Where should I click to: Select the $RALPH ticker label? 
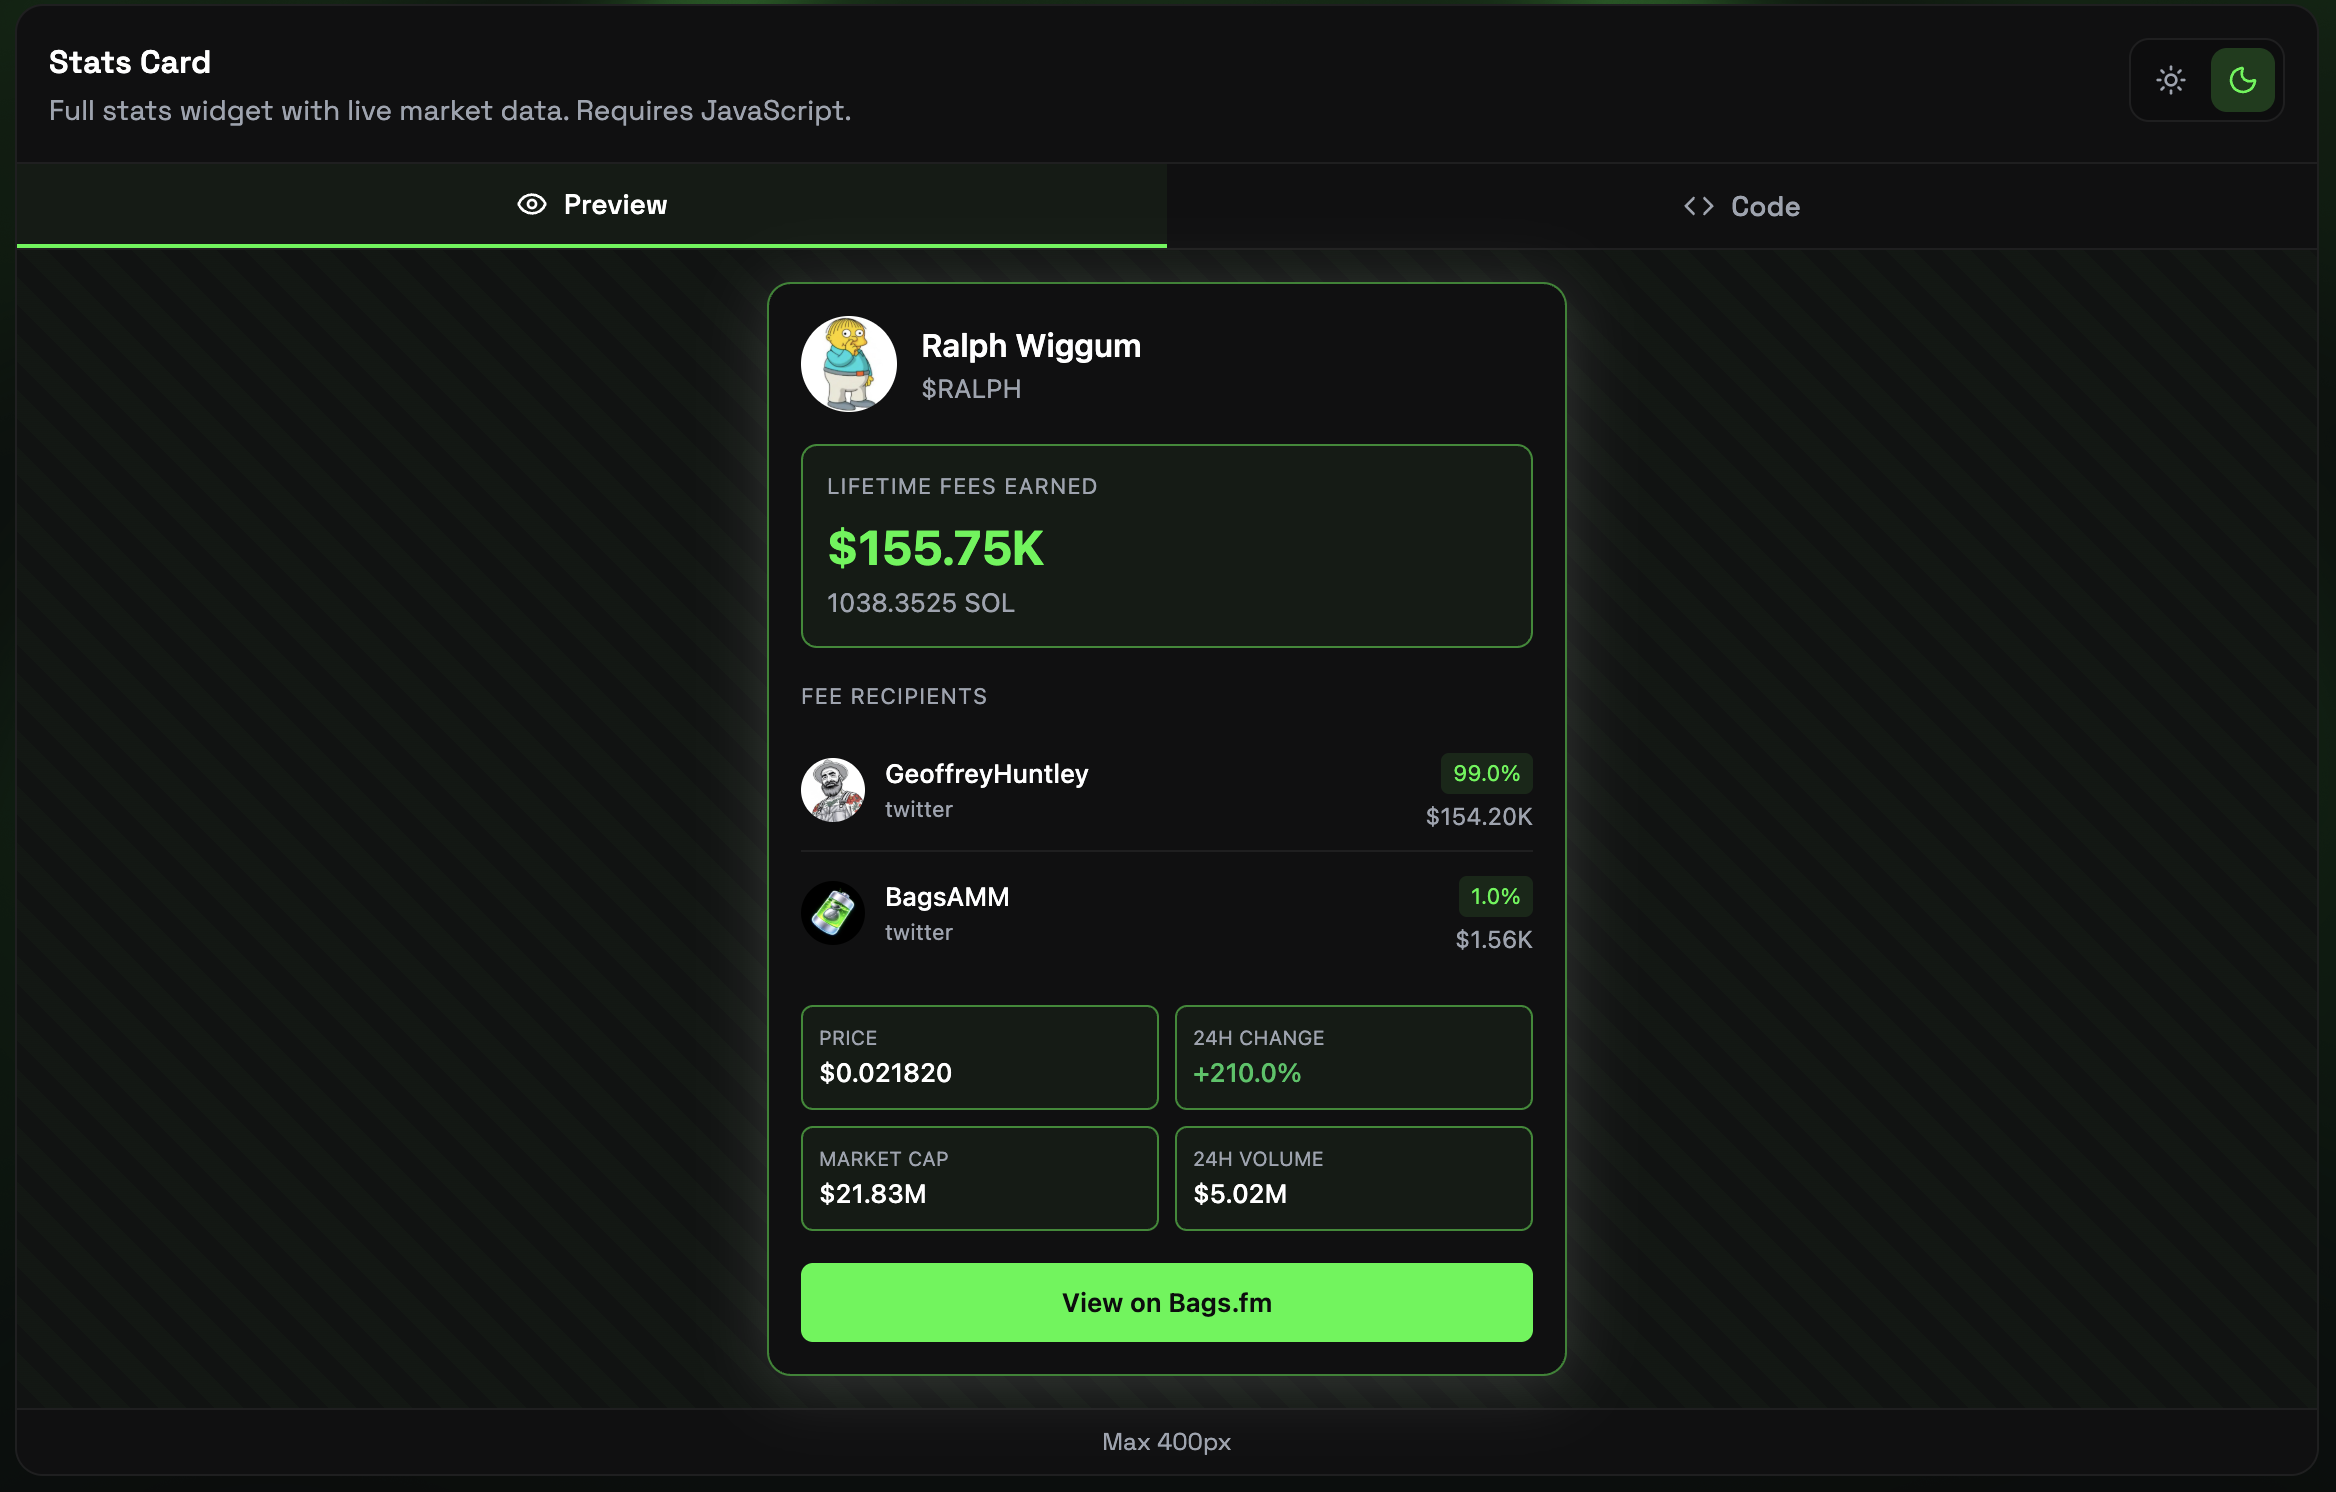[x=971, y=389]
